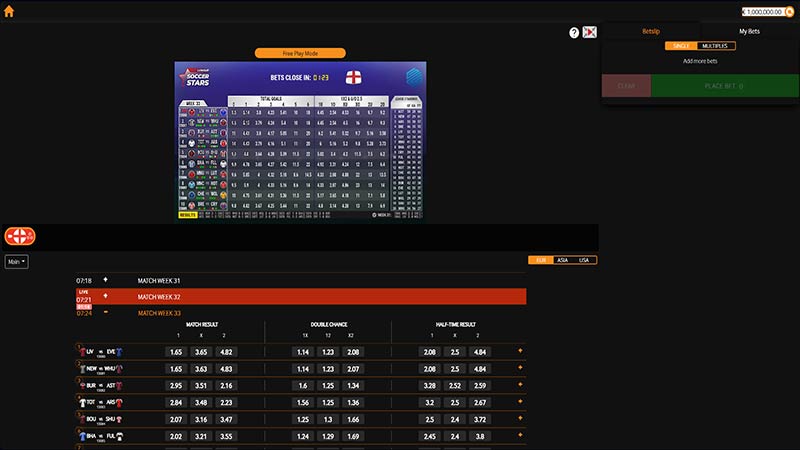Open the help question mark icon
This screenshot has height=450, width=800.
tap(574, 33)
